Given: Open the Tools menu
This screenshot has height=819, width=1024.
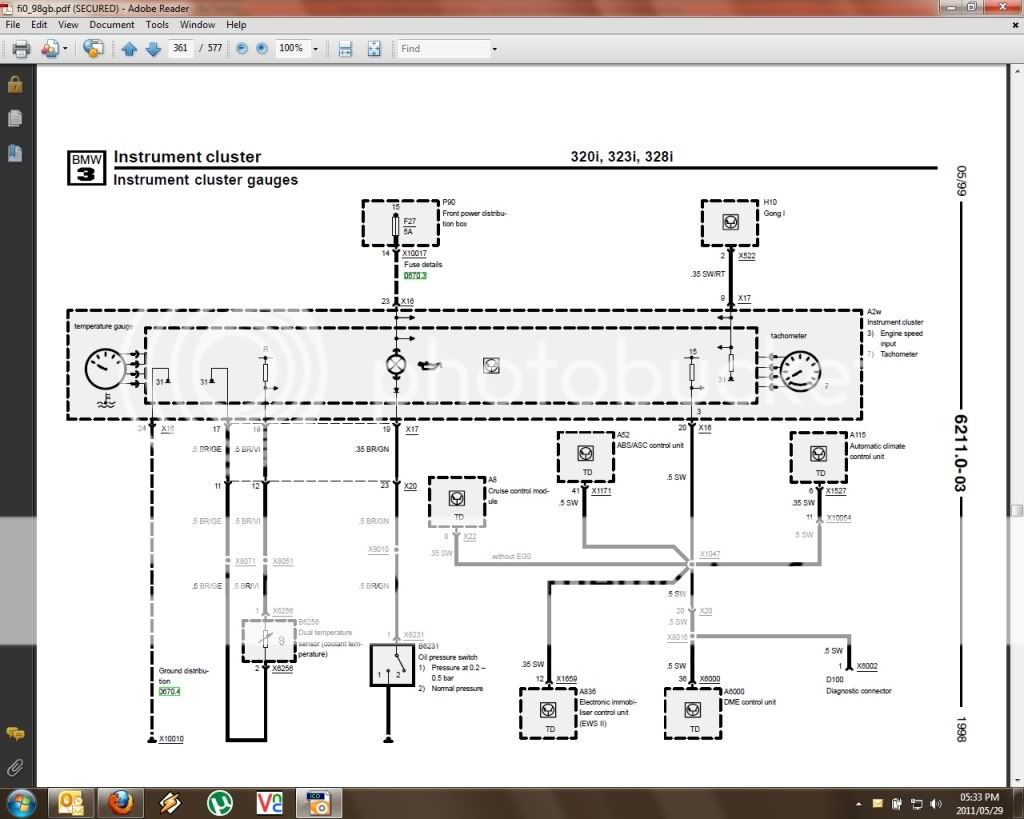Looking at the screenshot, I should tap(157, 24).
